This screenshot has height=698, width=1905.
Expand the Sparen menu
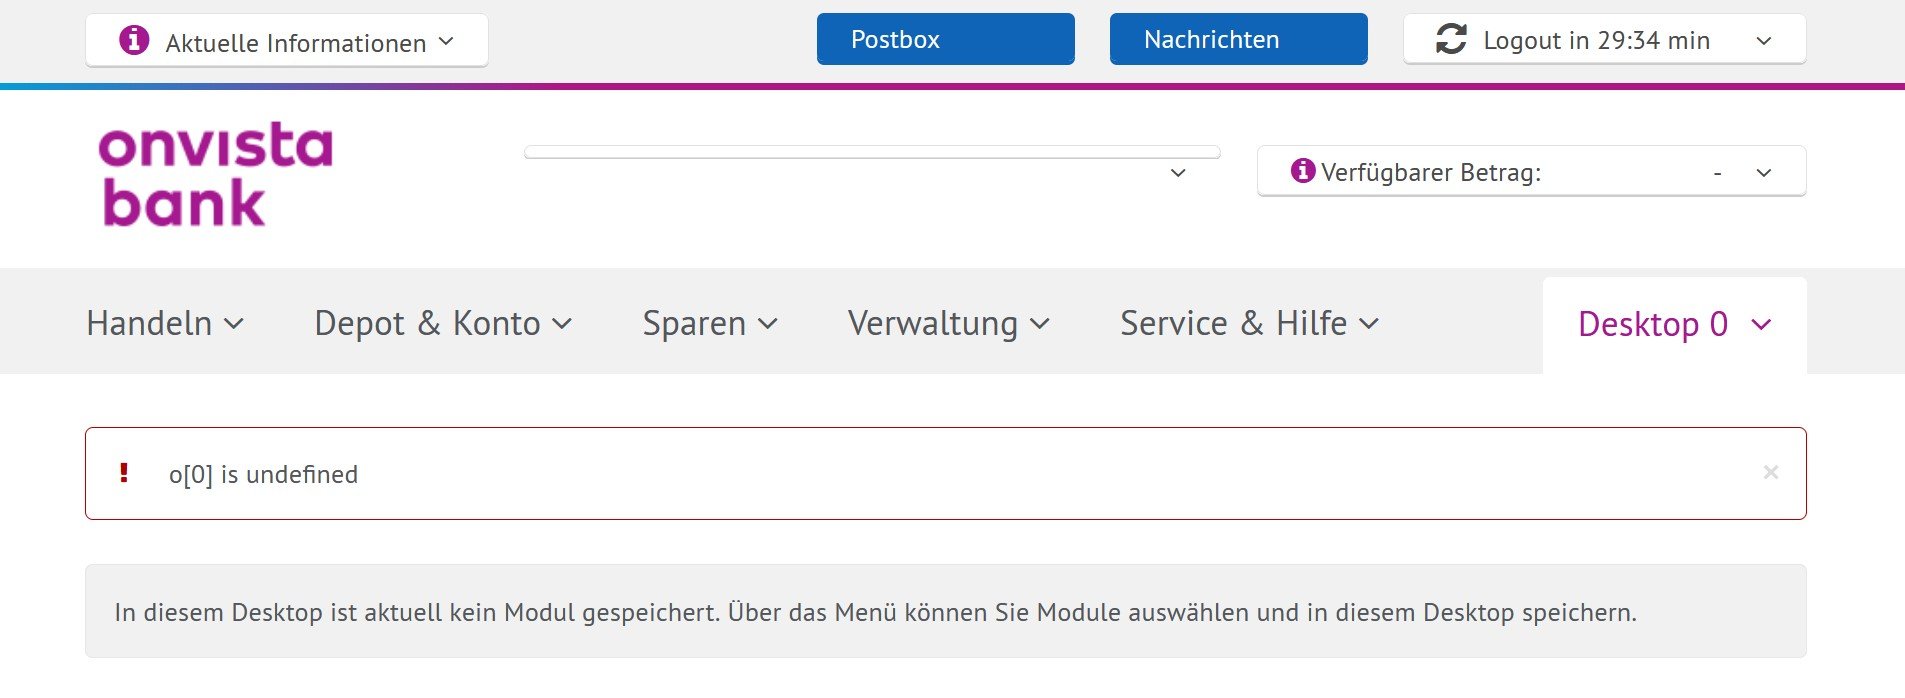709,324
